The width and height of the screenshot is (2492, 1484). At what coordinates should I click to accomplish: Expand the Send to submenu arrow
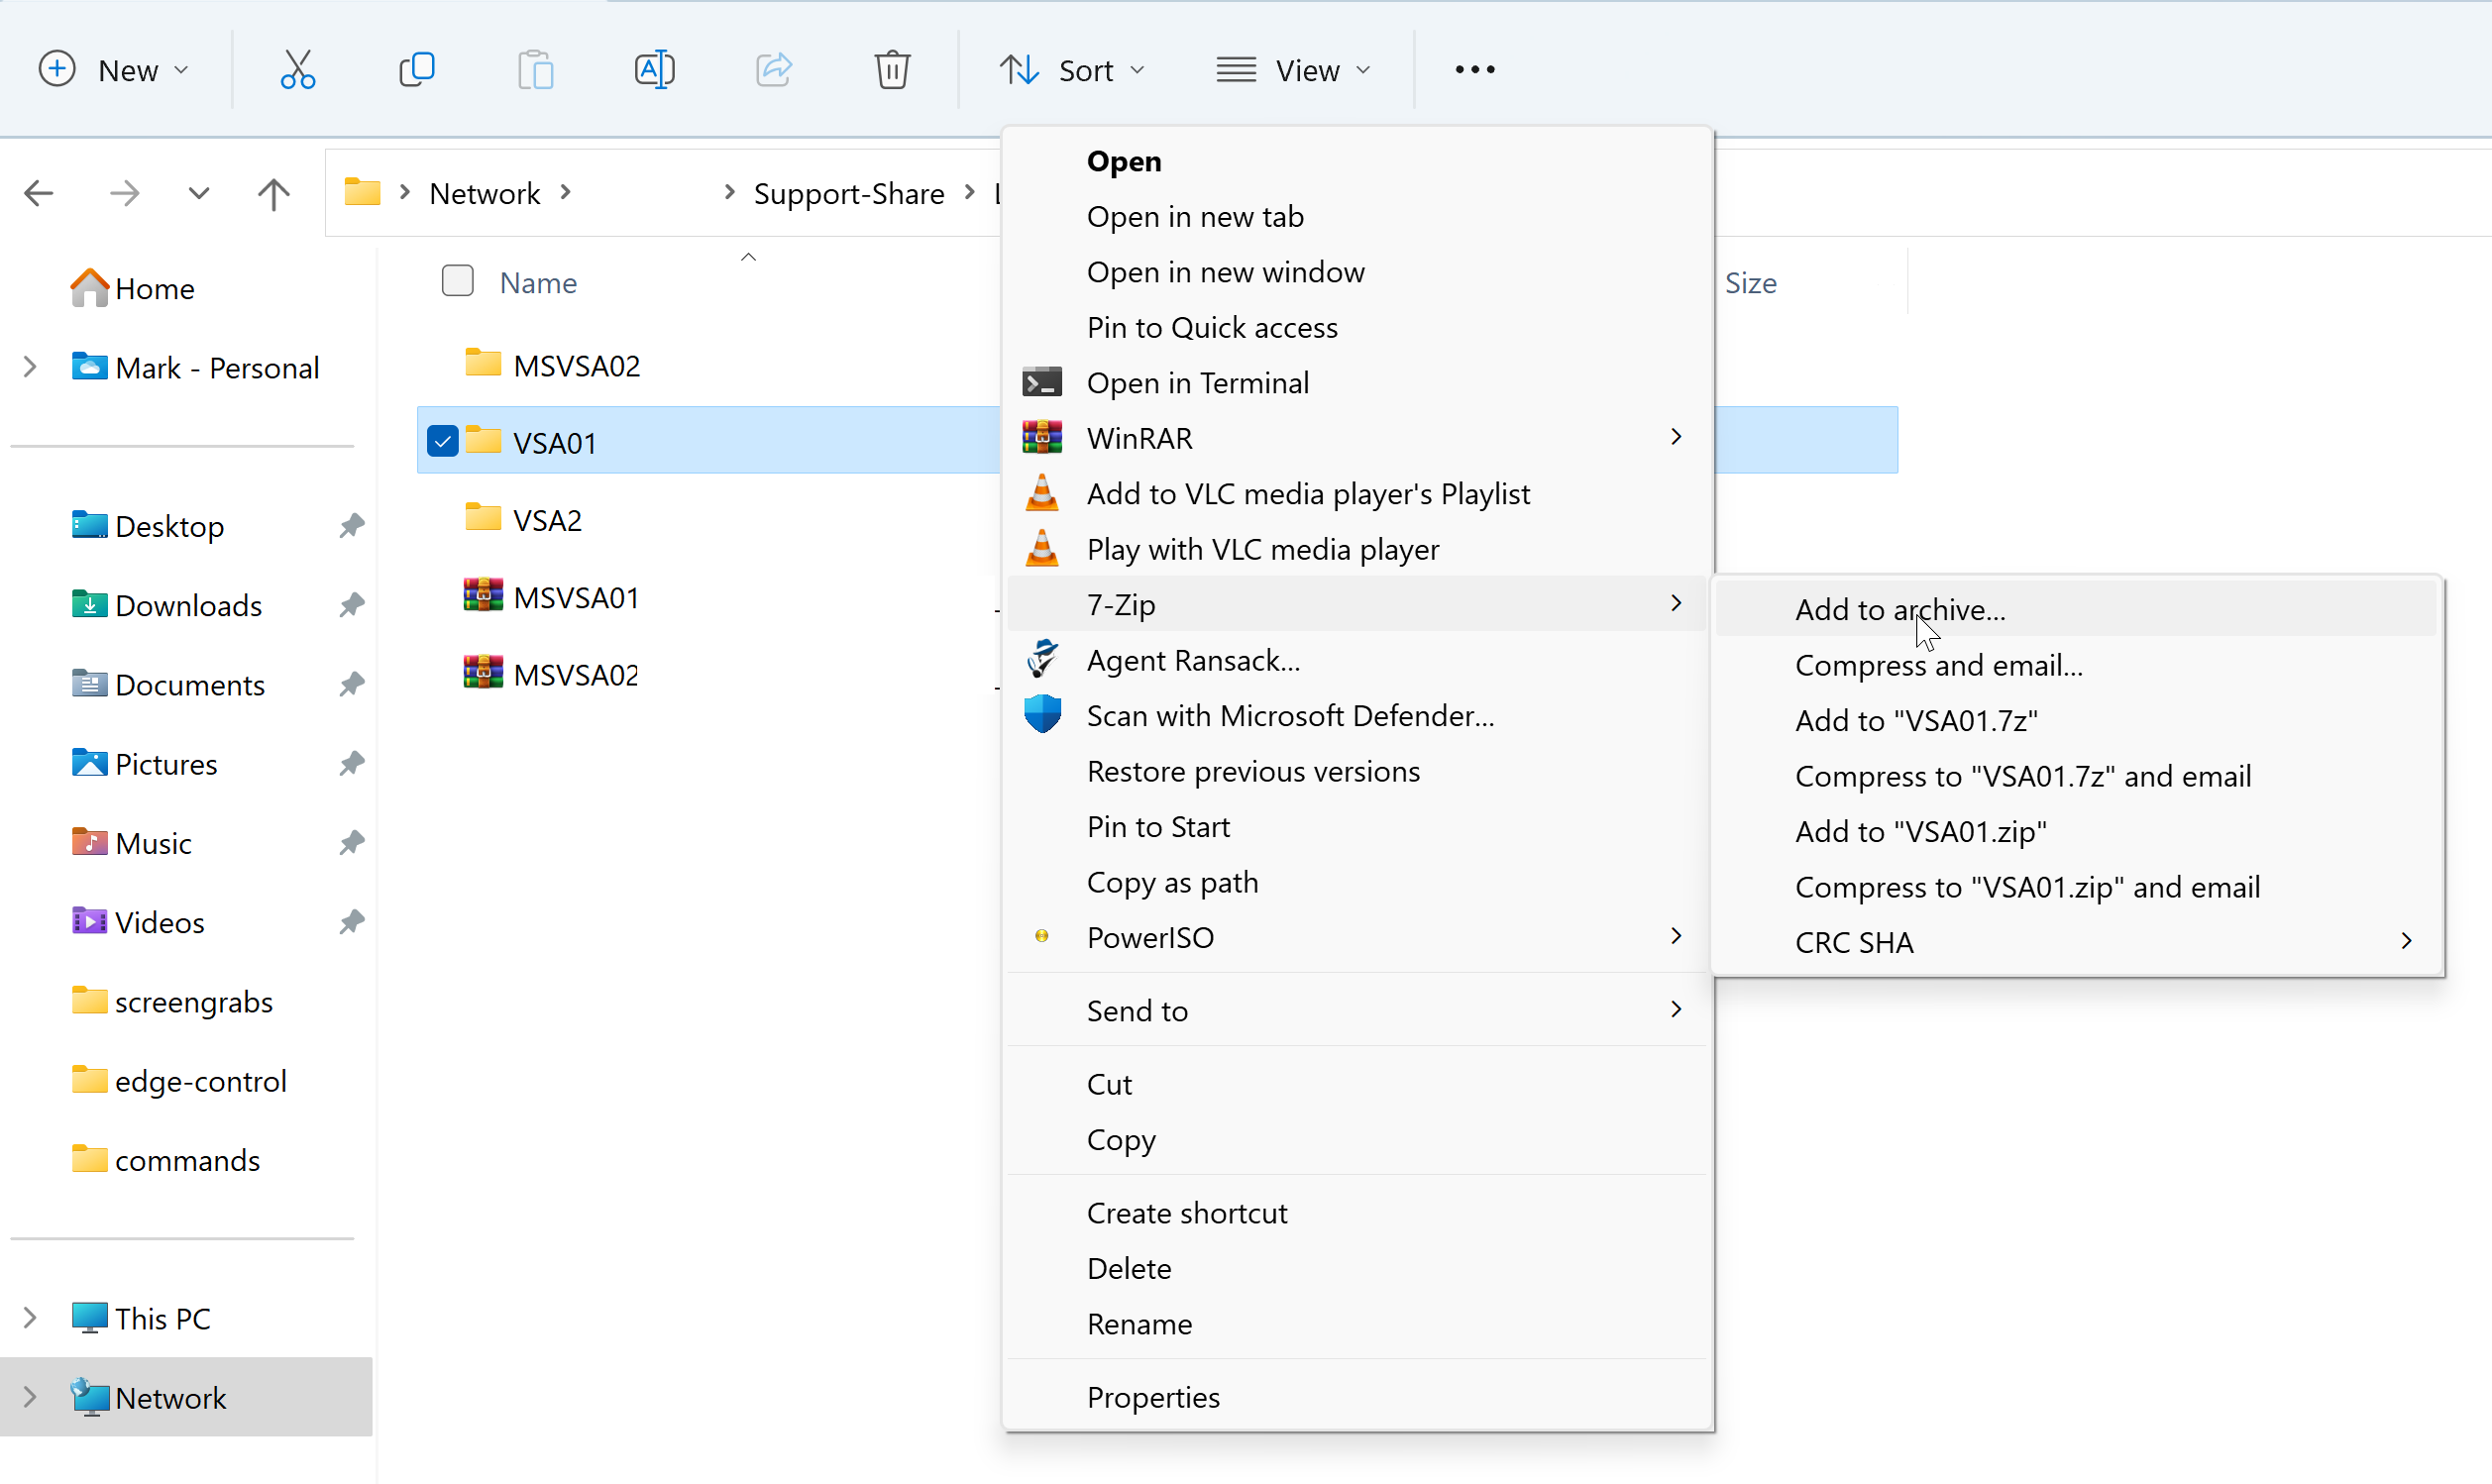pos(1676,1009)
